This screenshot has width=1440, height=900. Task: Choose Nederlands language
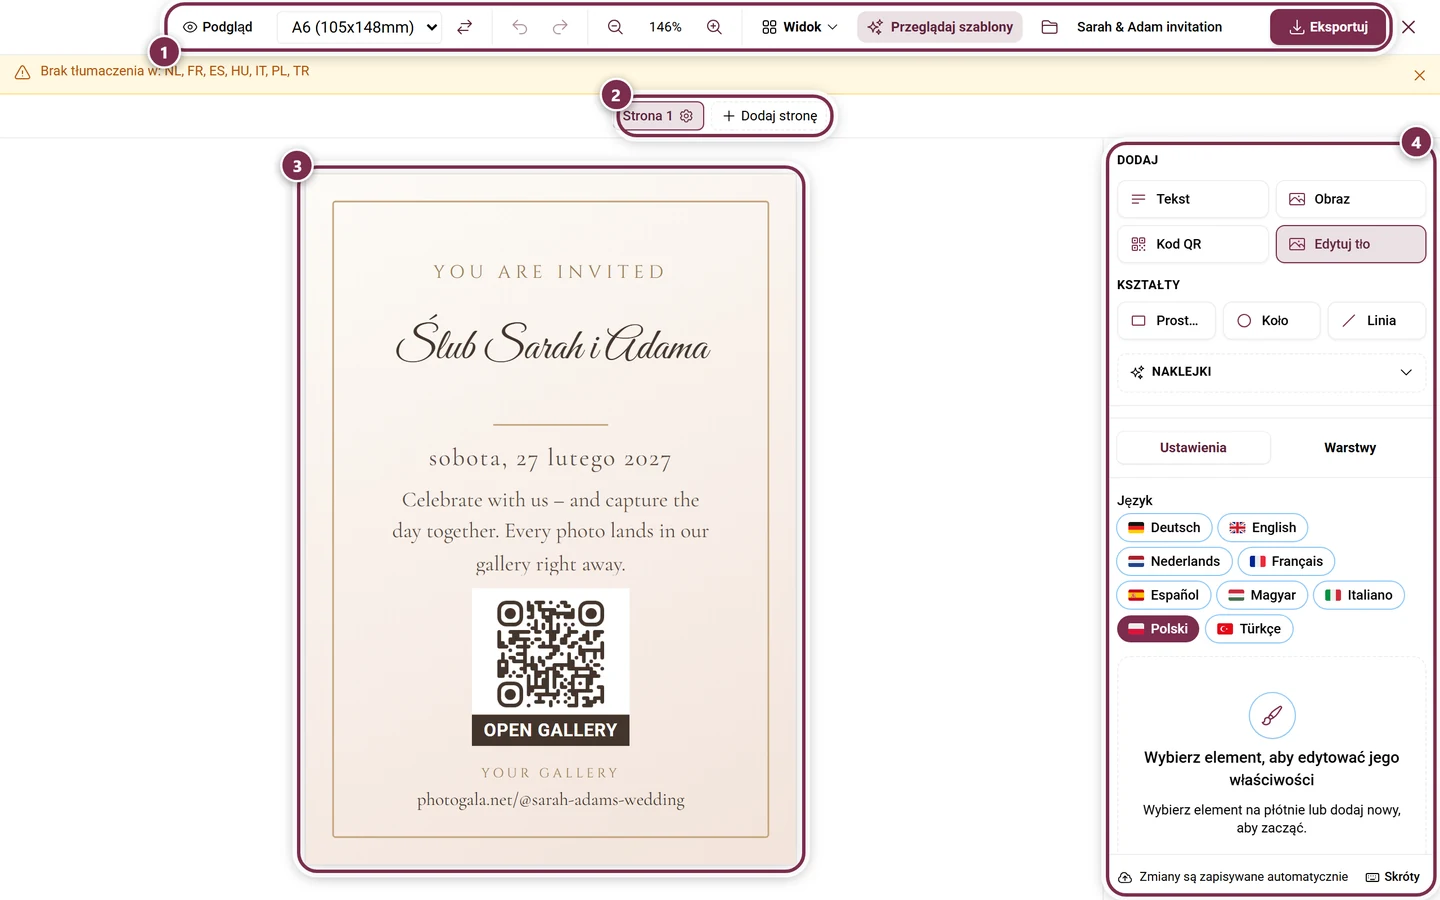click(1174, 562)
